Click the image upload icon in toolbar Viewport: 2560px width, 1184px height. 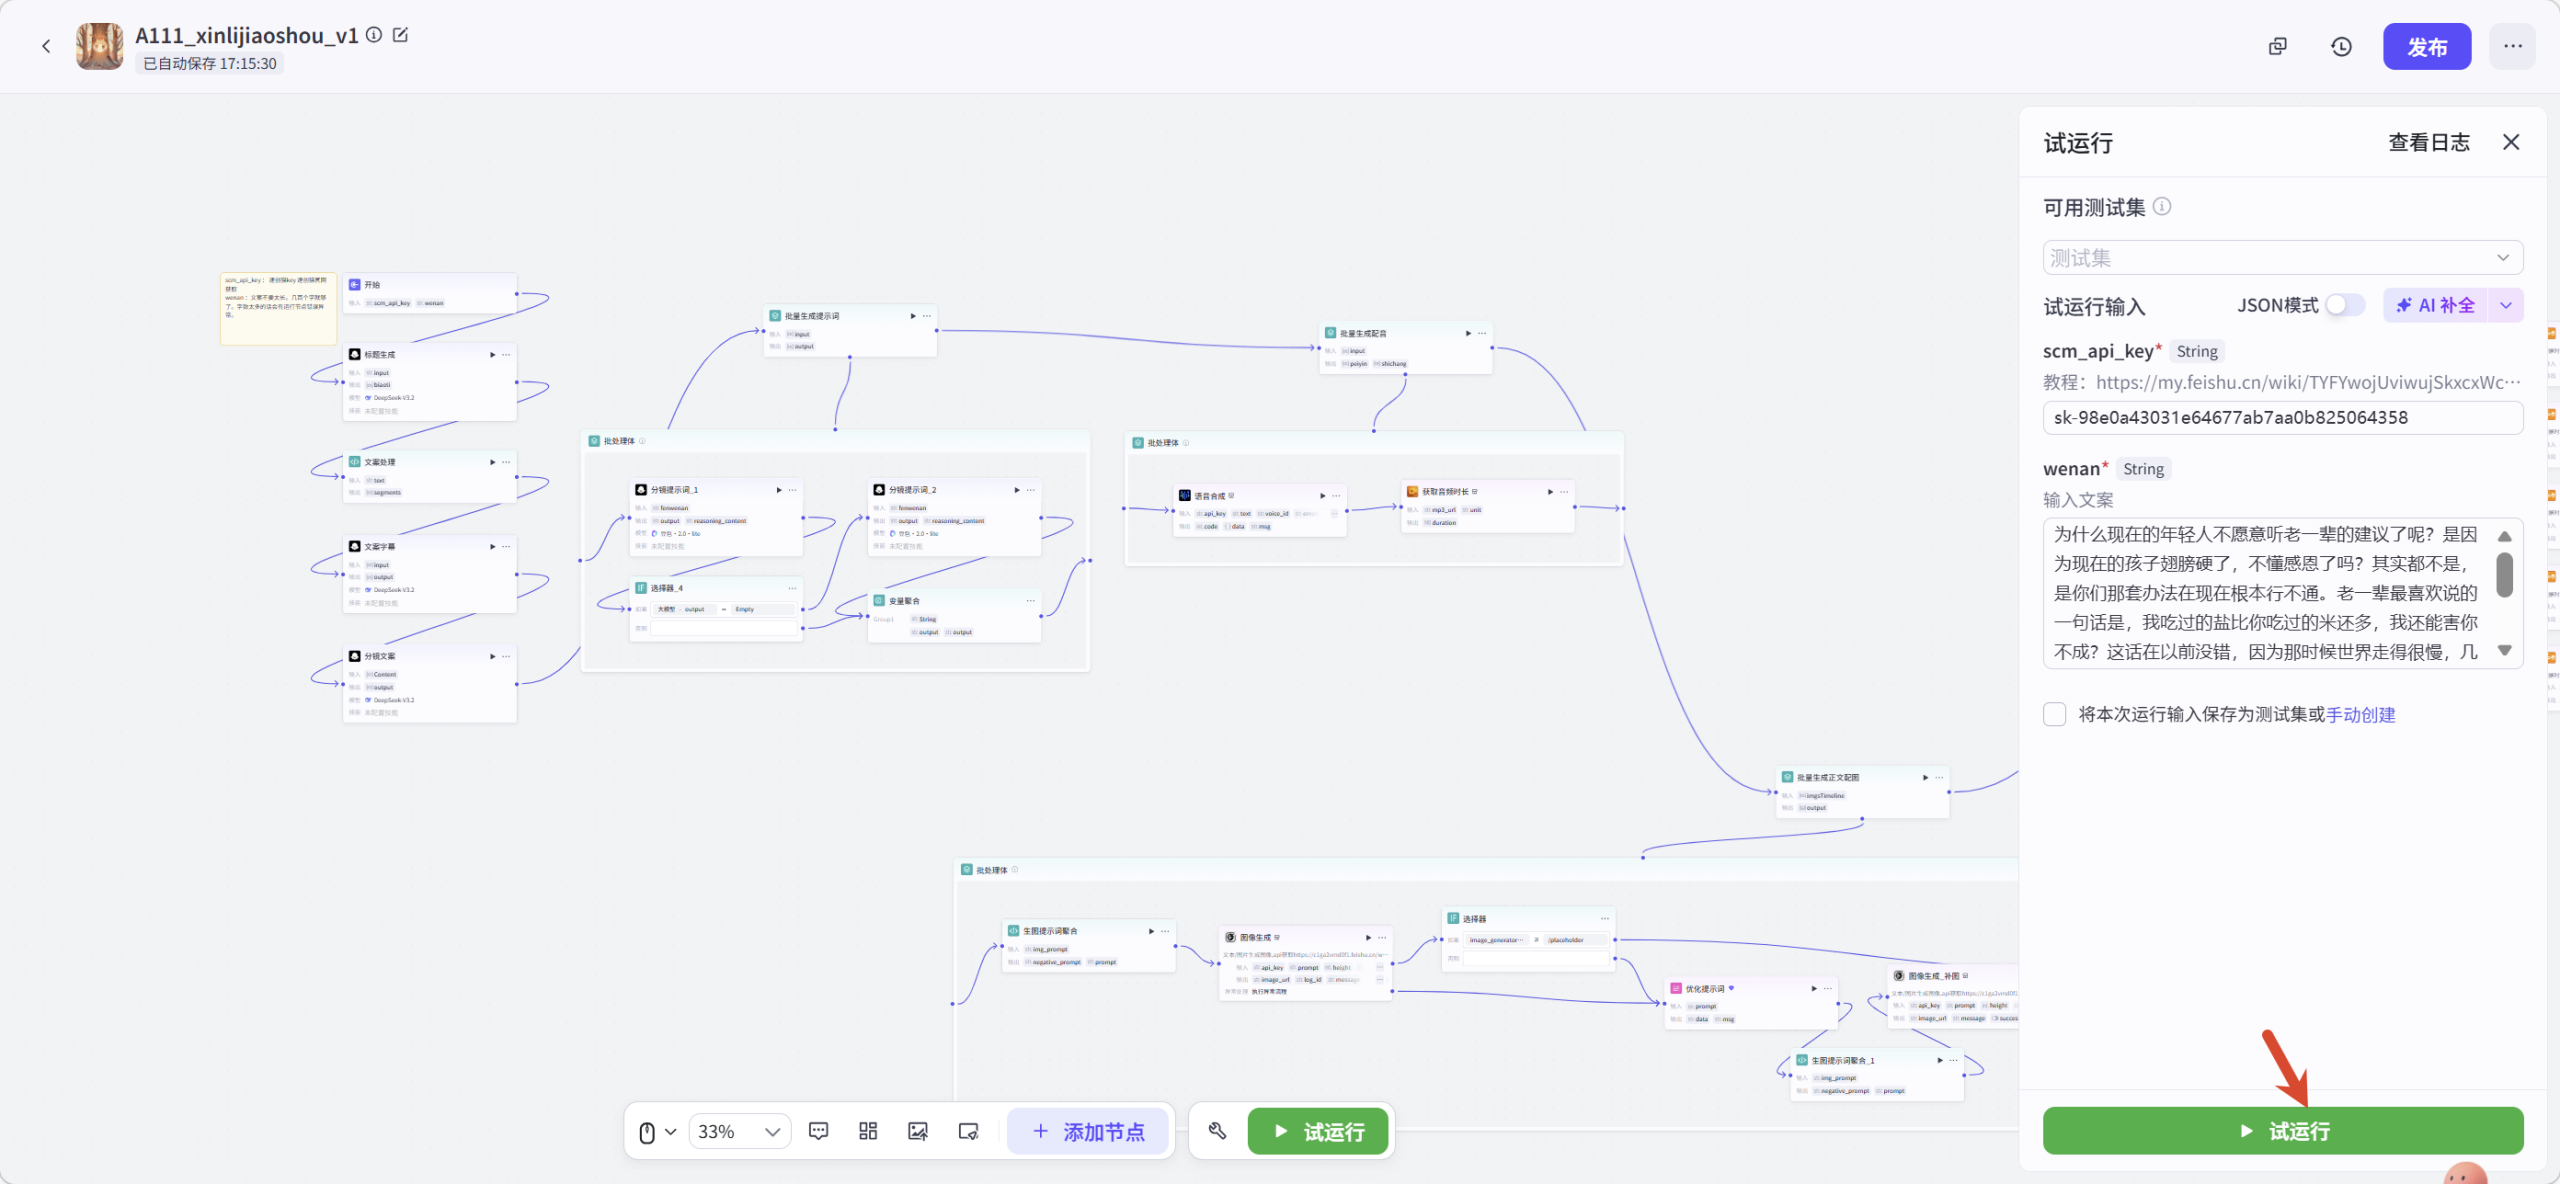(917, 1131)
